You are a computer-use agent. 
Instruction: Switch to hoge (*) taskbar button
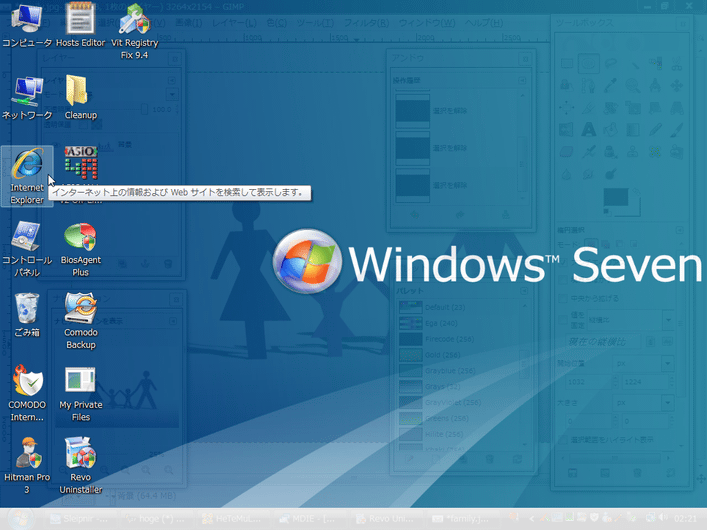[x=156, y=519]
